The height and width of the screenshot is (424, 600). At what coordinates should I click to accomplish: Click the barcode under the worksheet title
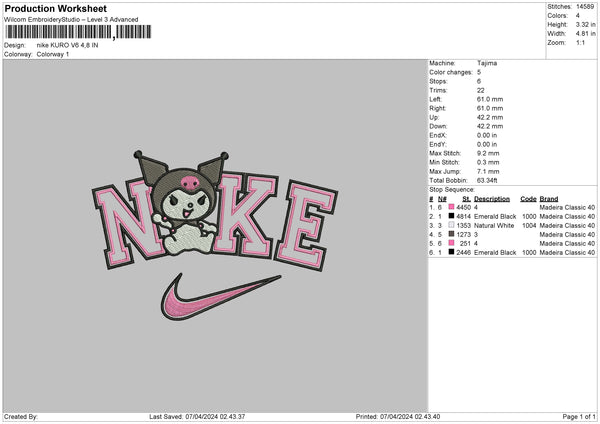[x=78, y=32]
